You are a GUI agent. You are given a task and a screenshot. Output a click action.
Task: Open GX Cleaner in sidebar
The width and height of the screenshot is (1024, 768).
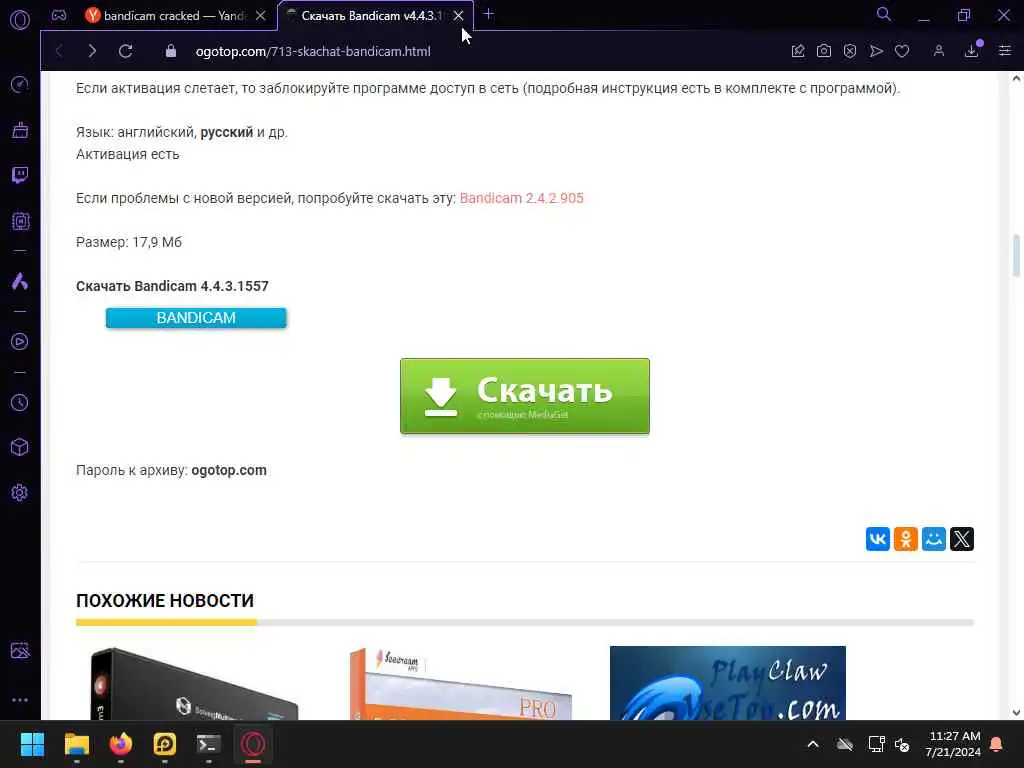[20, 130]
